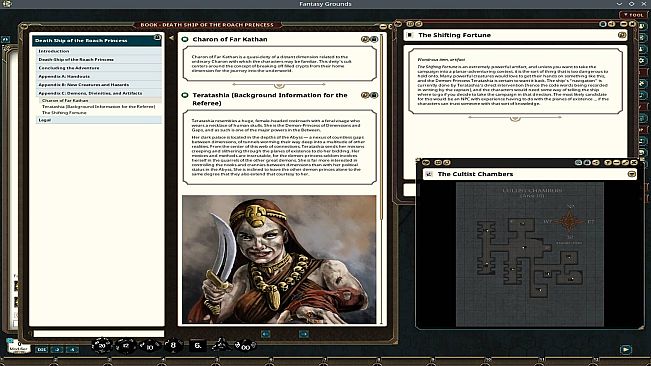This screenshot has width=651, height=366.
Task: Click the book index search field
Action: [x=99, y=333]
